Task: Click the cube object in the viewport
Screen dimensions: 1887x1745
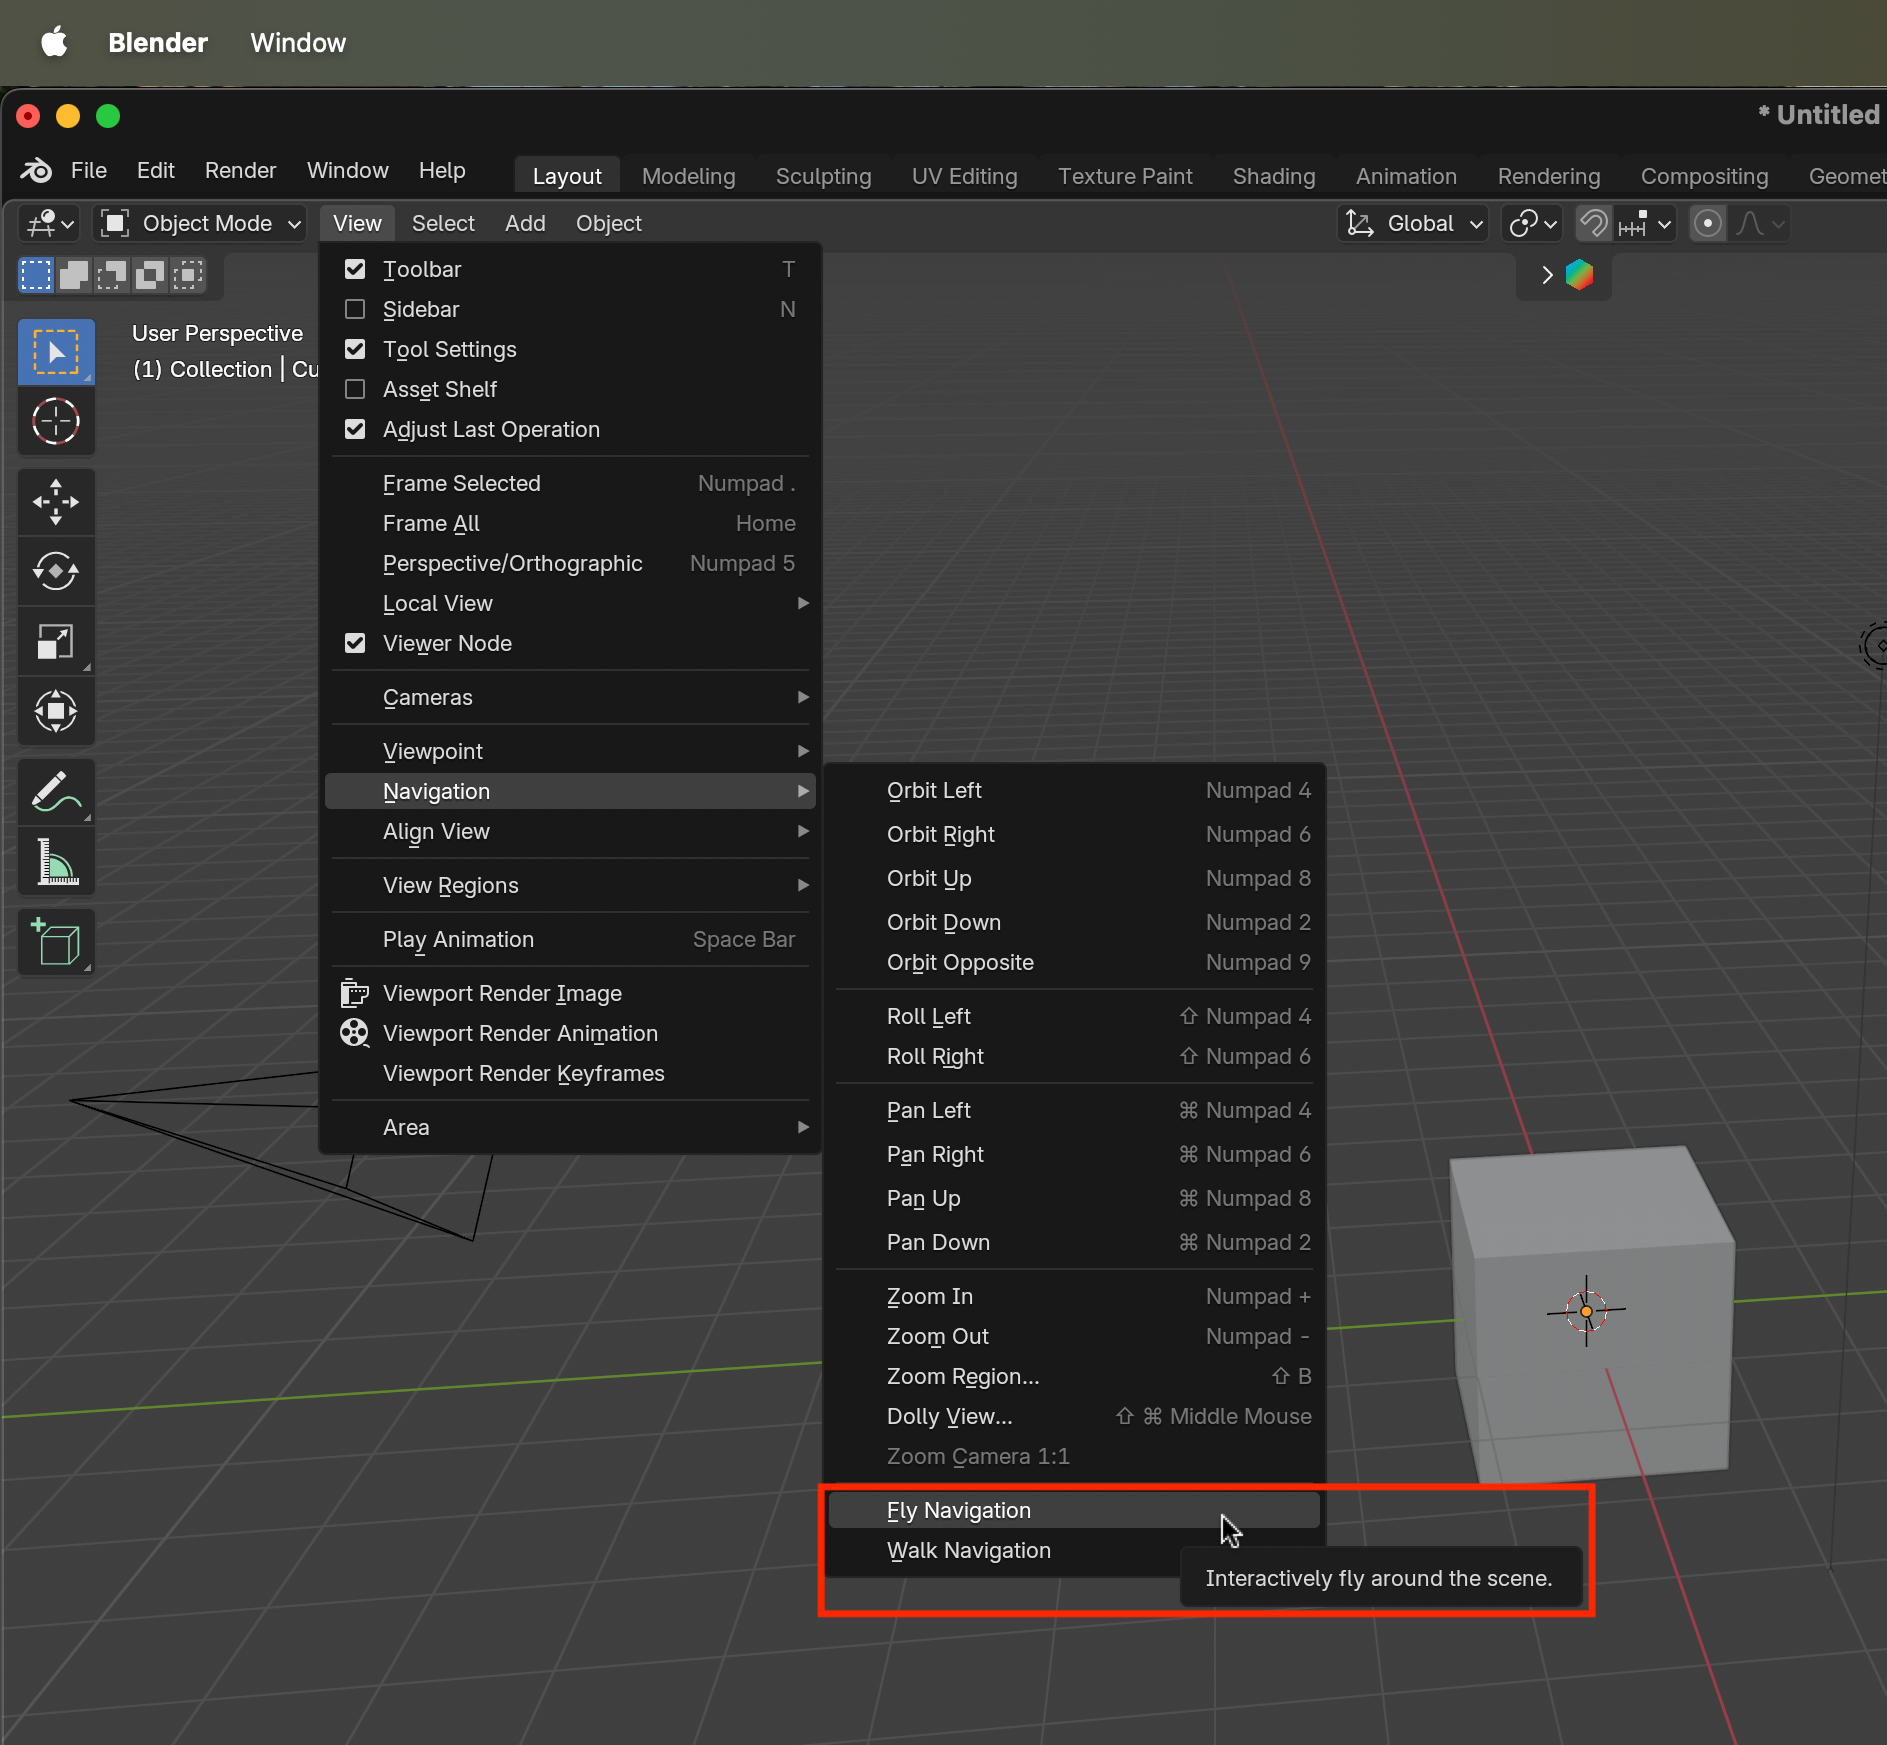Action: tap(1592, 1315)
